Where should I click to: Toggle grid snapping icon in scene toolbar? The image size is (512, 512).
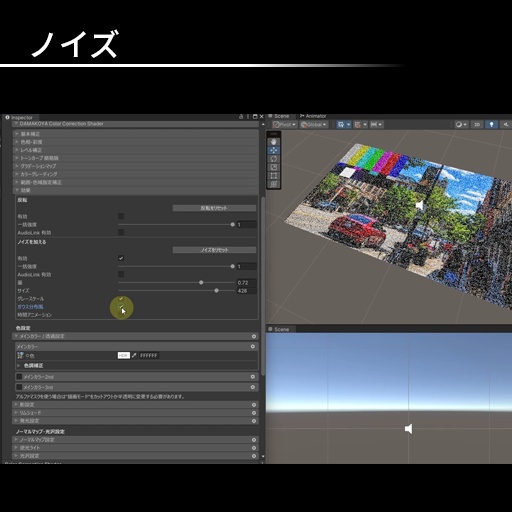340,125
